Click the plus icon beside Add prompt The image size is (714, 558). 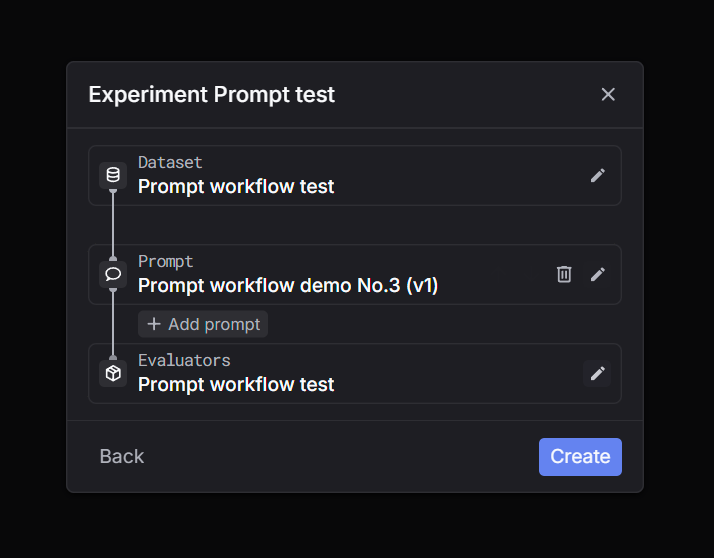click(x=154, y=324)
